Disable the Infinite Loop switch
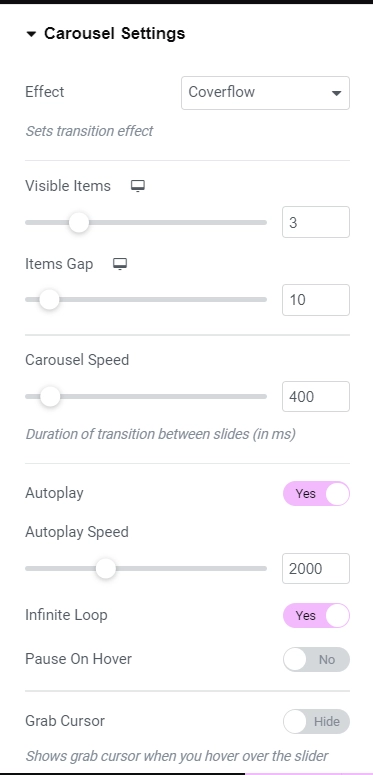 [316, 616]
